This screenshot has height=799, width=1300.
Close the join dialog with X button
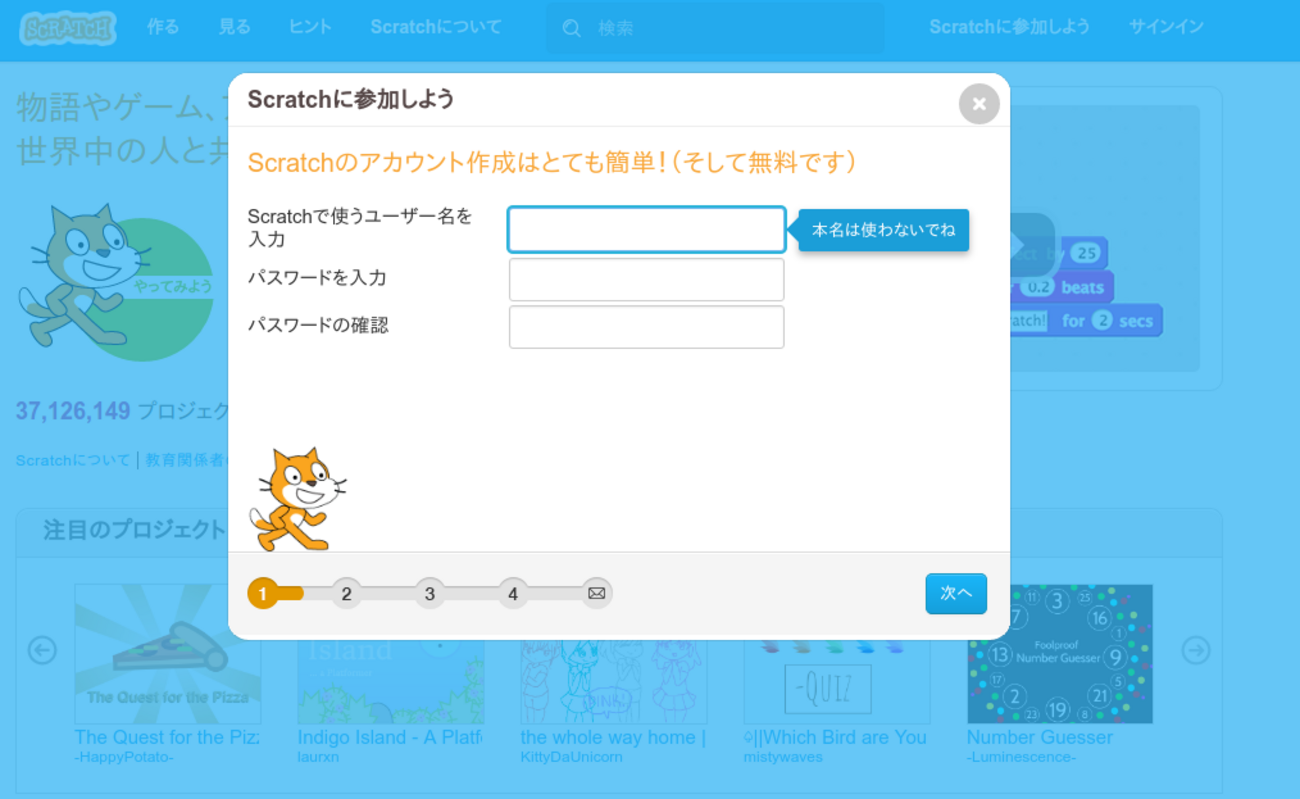pos(979,104)
